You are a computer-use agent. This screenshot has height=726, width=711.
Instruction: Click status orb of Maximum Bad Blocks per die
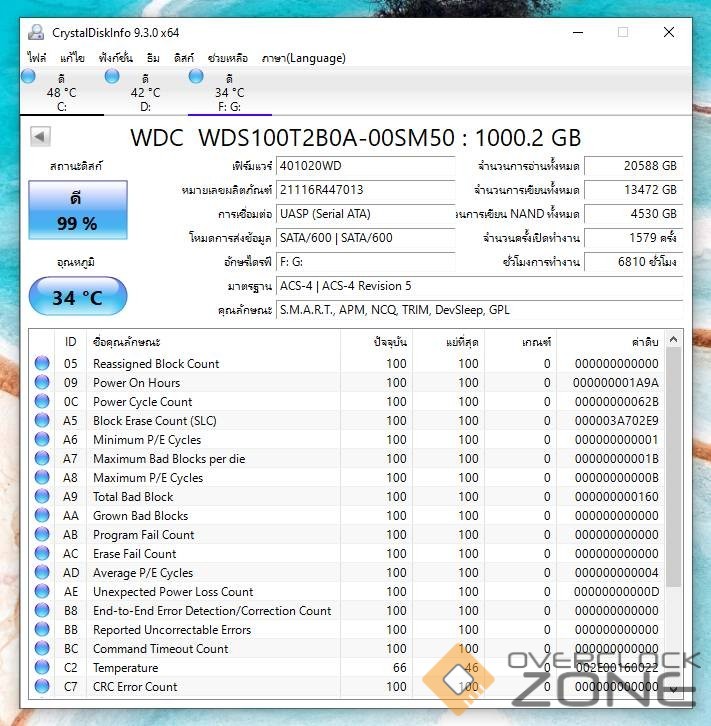pos(42,458)
